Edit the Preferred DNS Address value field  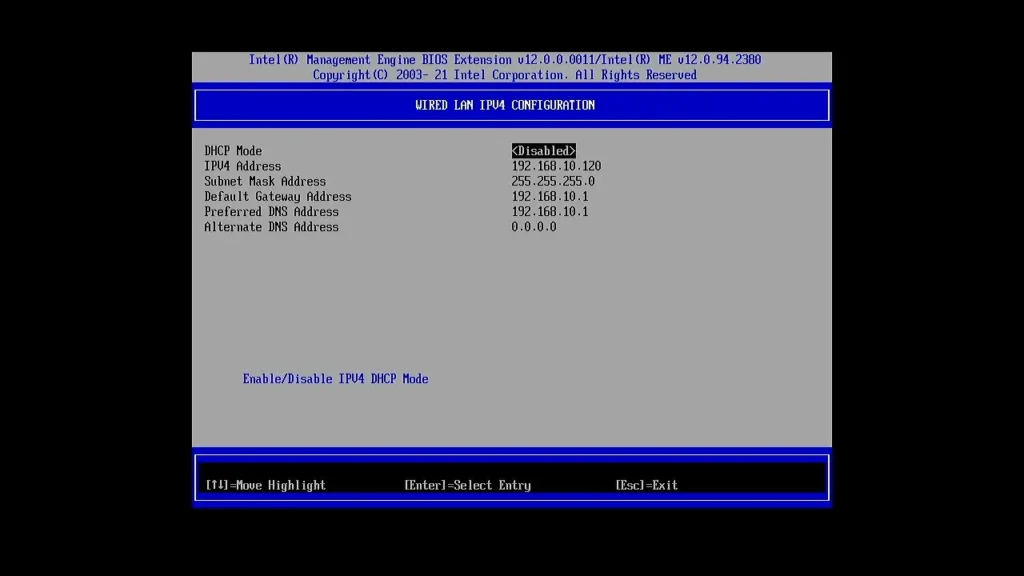(549, 211)
